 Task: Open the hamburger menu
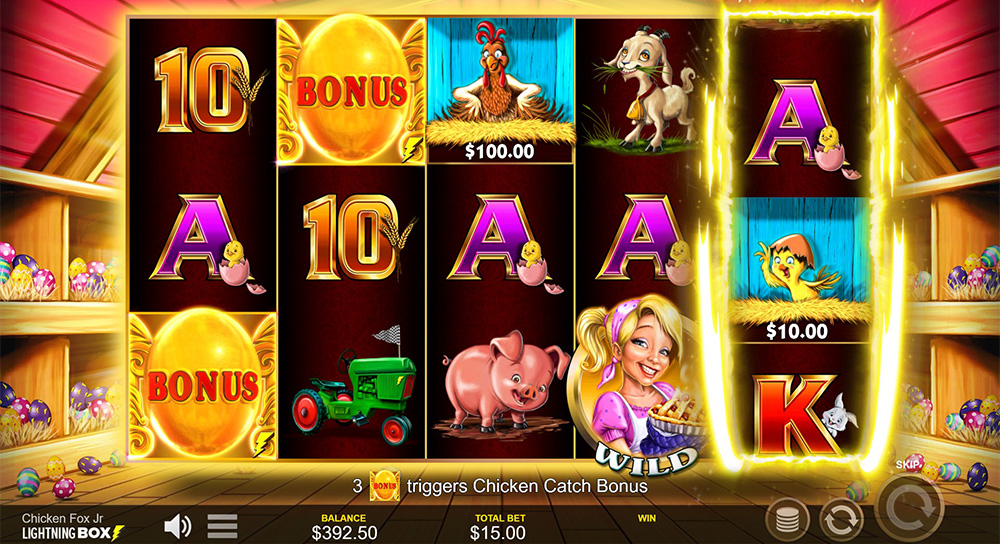(223, 526)
